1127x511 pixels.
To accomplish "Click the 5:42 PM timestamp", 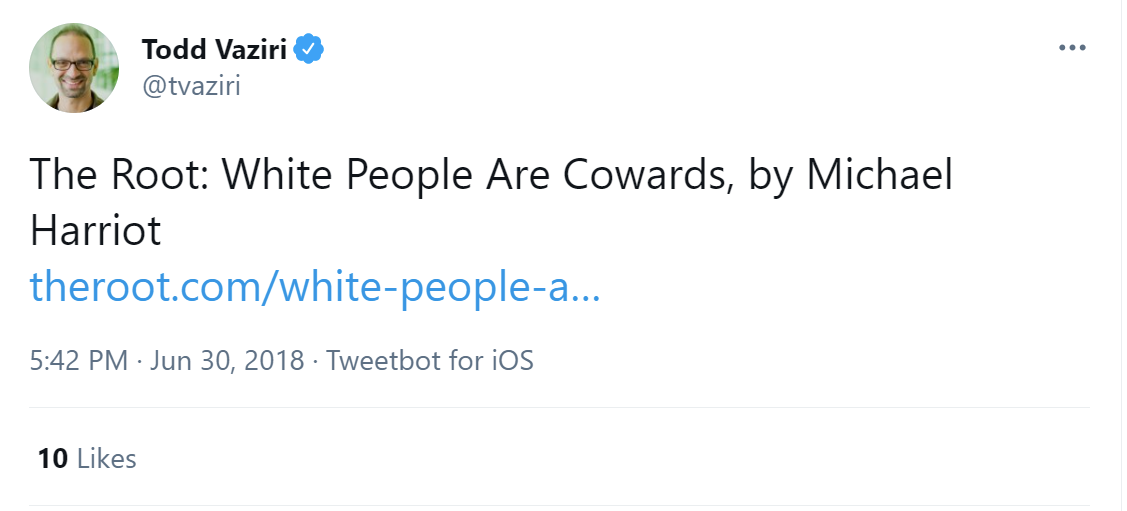I will pos(78,360).
